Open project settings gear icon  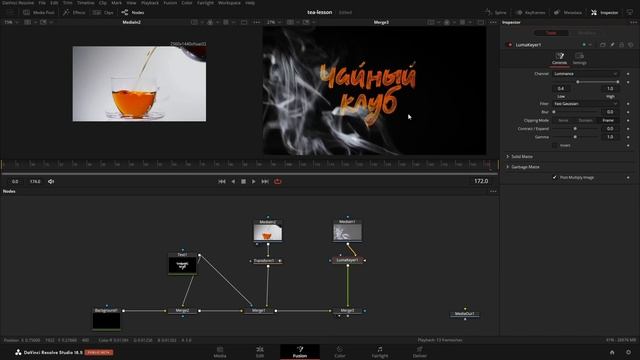pos(629,352)
